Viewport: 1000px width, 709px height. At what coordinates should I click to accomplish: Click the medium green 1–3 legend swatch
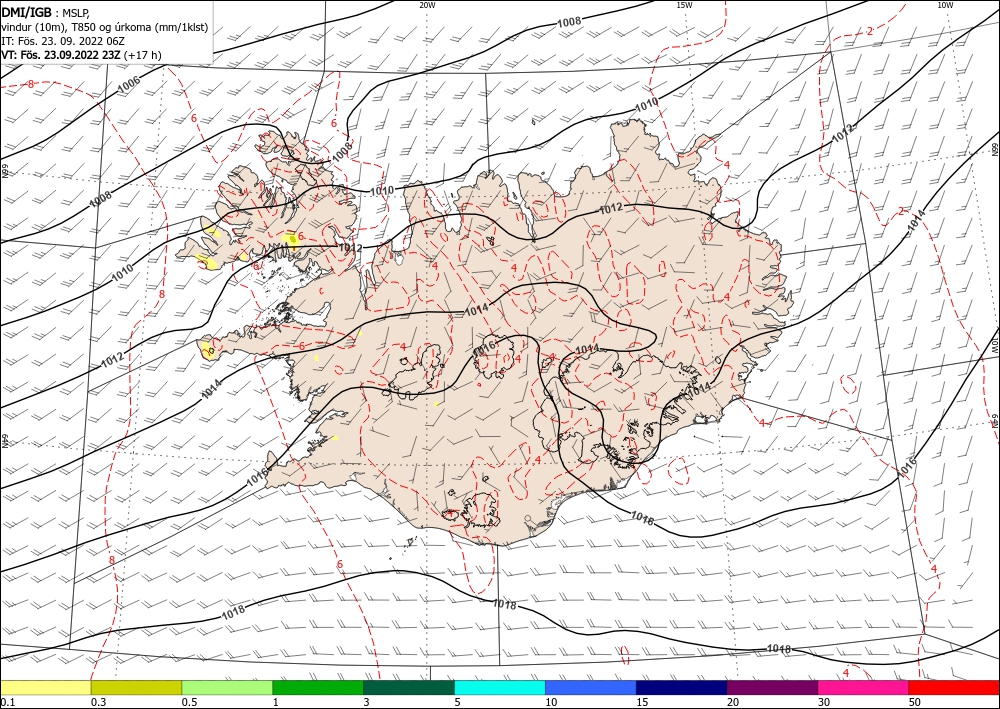point(318,687)
